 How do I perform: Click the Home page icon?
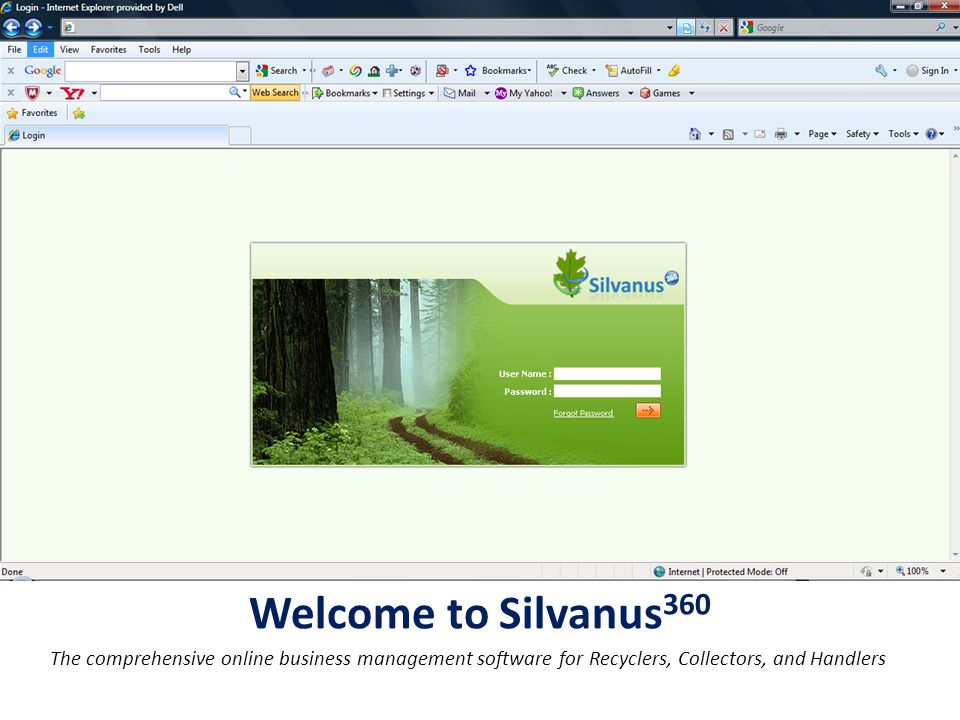point(695,133)
